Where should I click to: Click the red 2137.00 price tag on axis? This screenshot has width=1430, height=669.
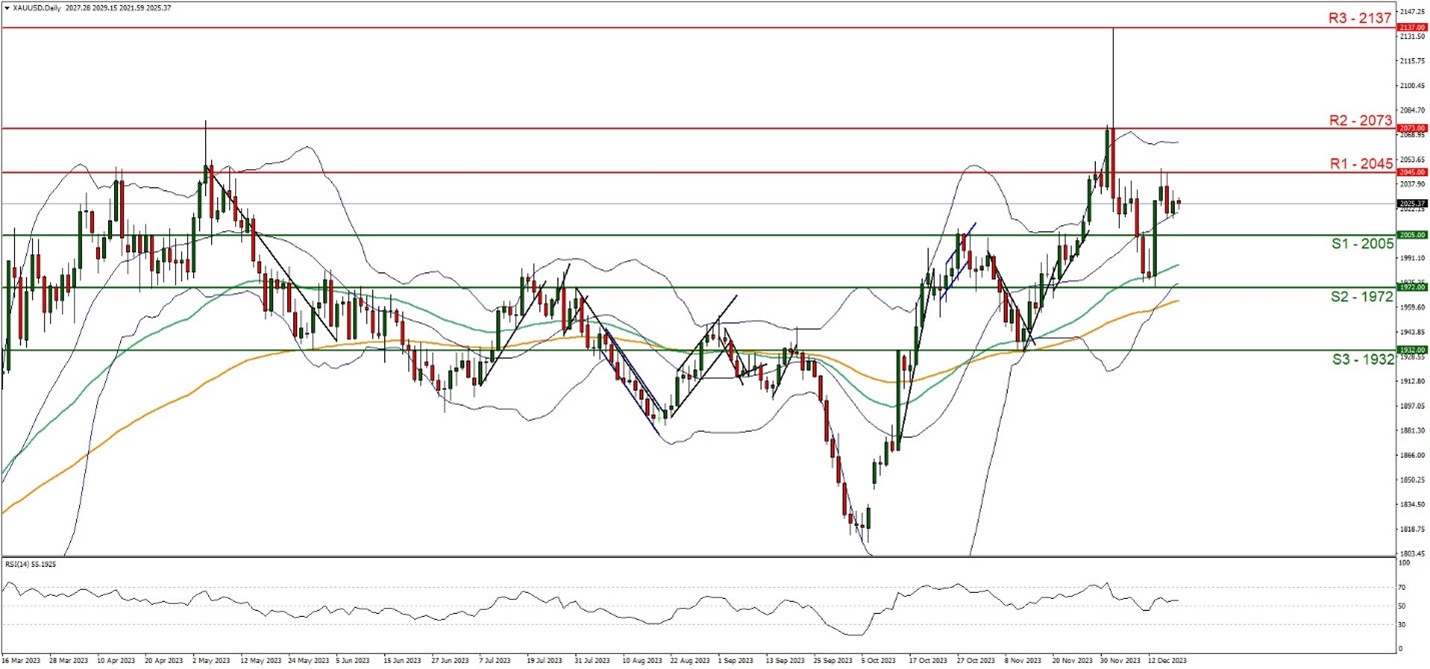[x=1411, y=28]
